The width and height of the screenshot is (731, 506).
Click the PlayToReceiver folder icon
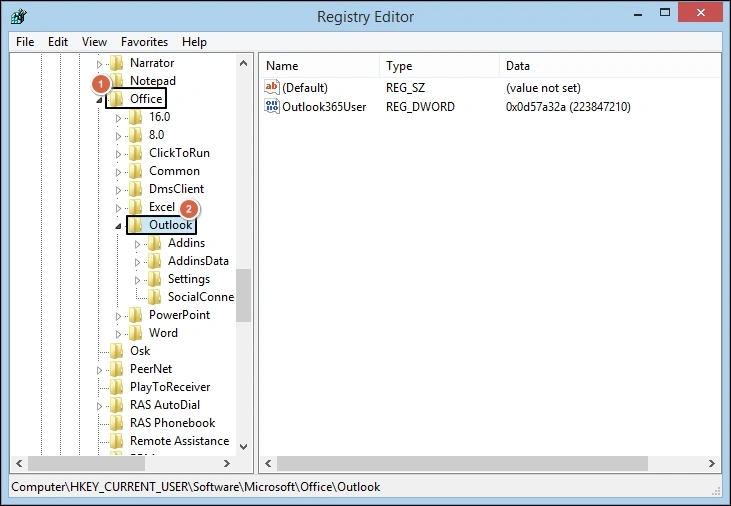(116, 387)
